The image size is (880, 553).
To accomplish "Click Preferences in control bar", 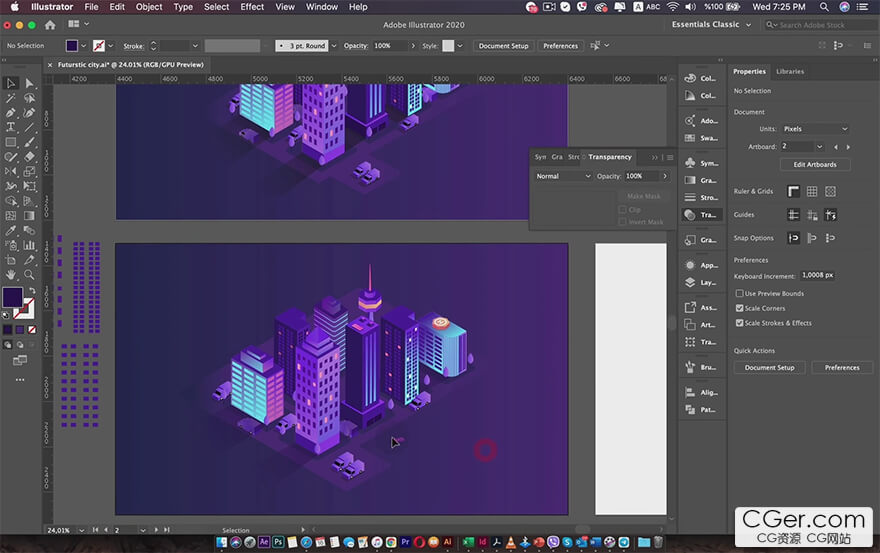I will tap(560, 46).
